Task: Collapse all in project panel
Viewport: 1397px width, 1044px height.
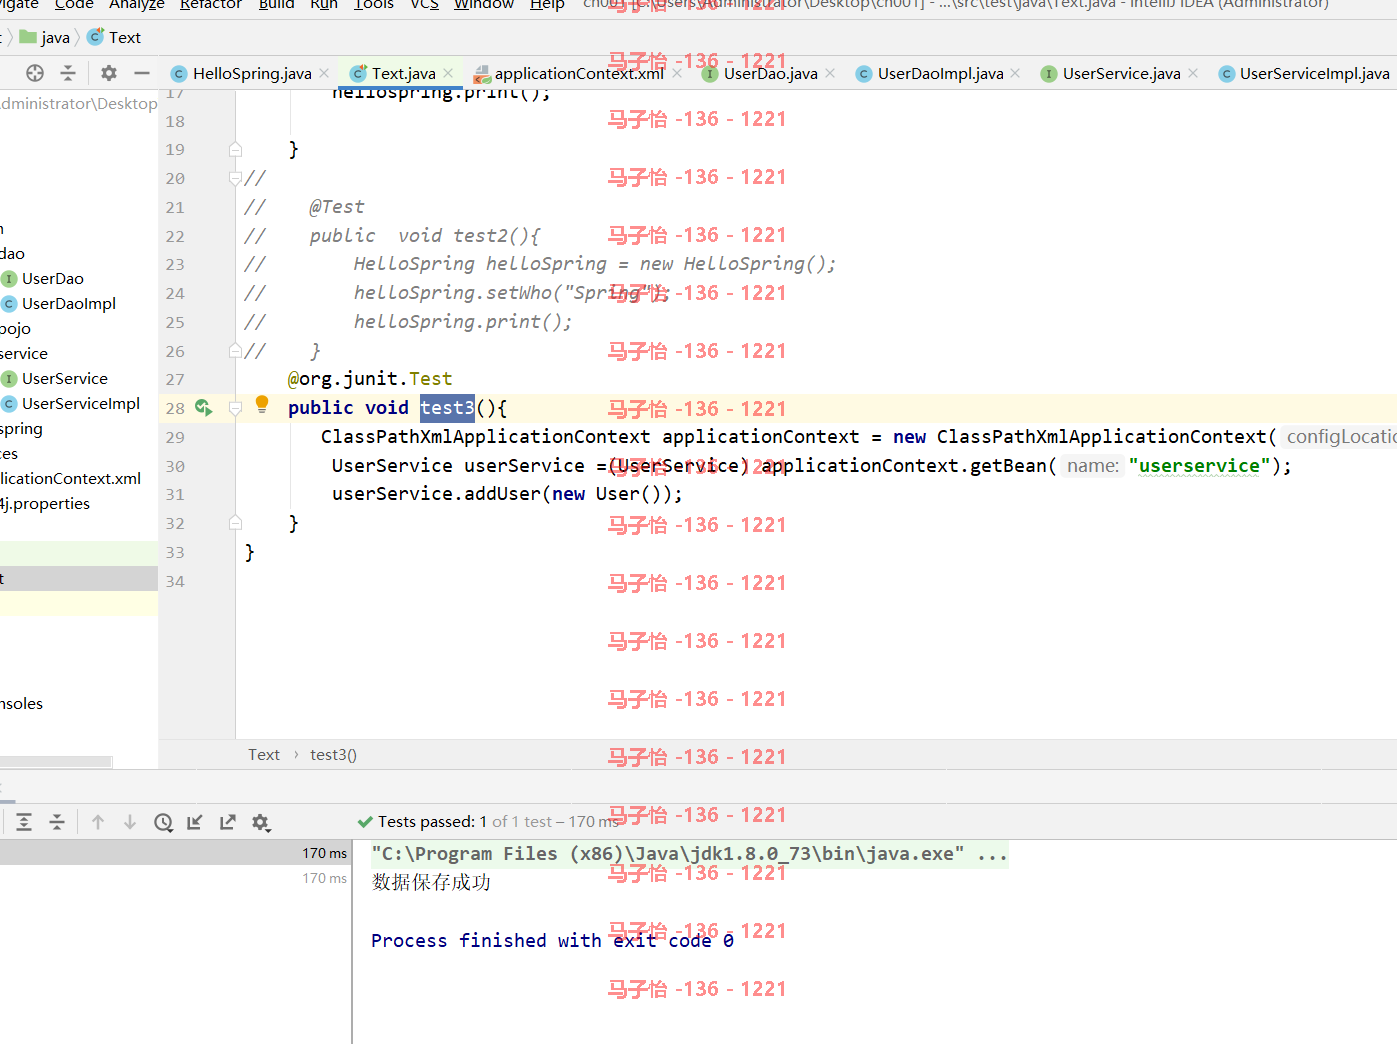Action: [68, 73]
